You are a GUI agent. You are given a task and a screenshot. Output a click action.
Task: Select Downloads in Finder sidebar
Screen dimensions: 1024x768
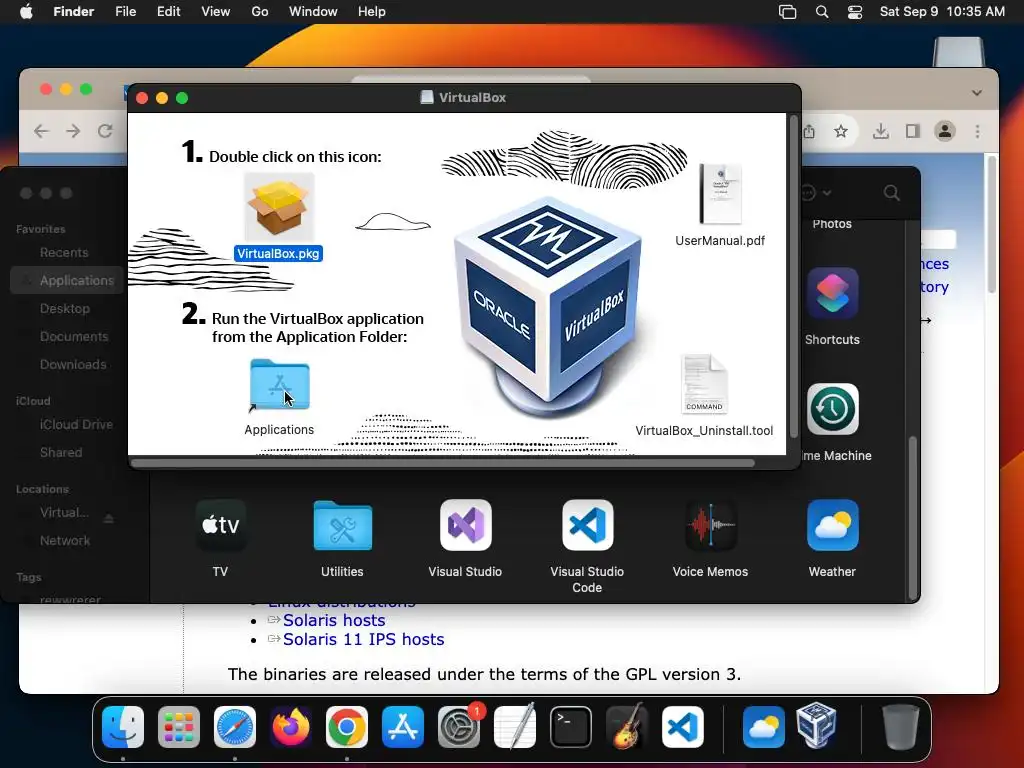pos(73,365)
